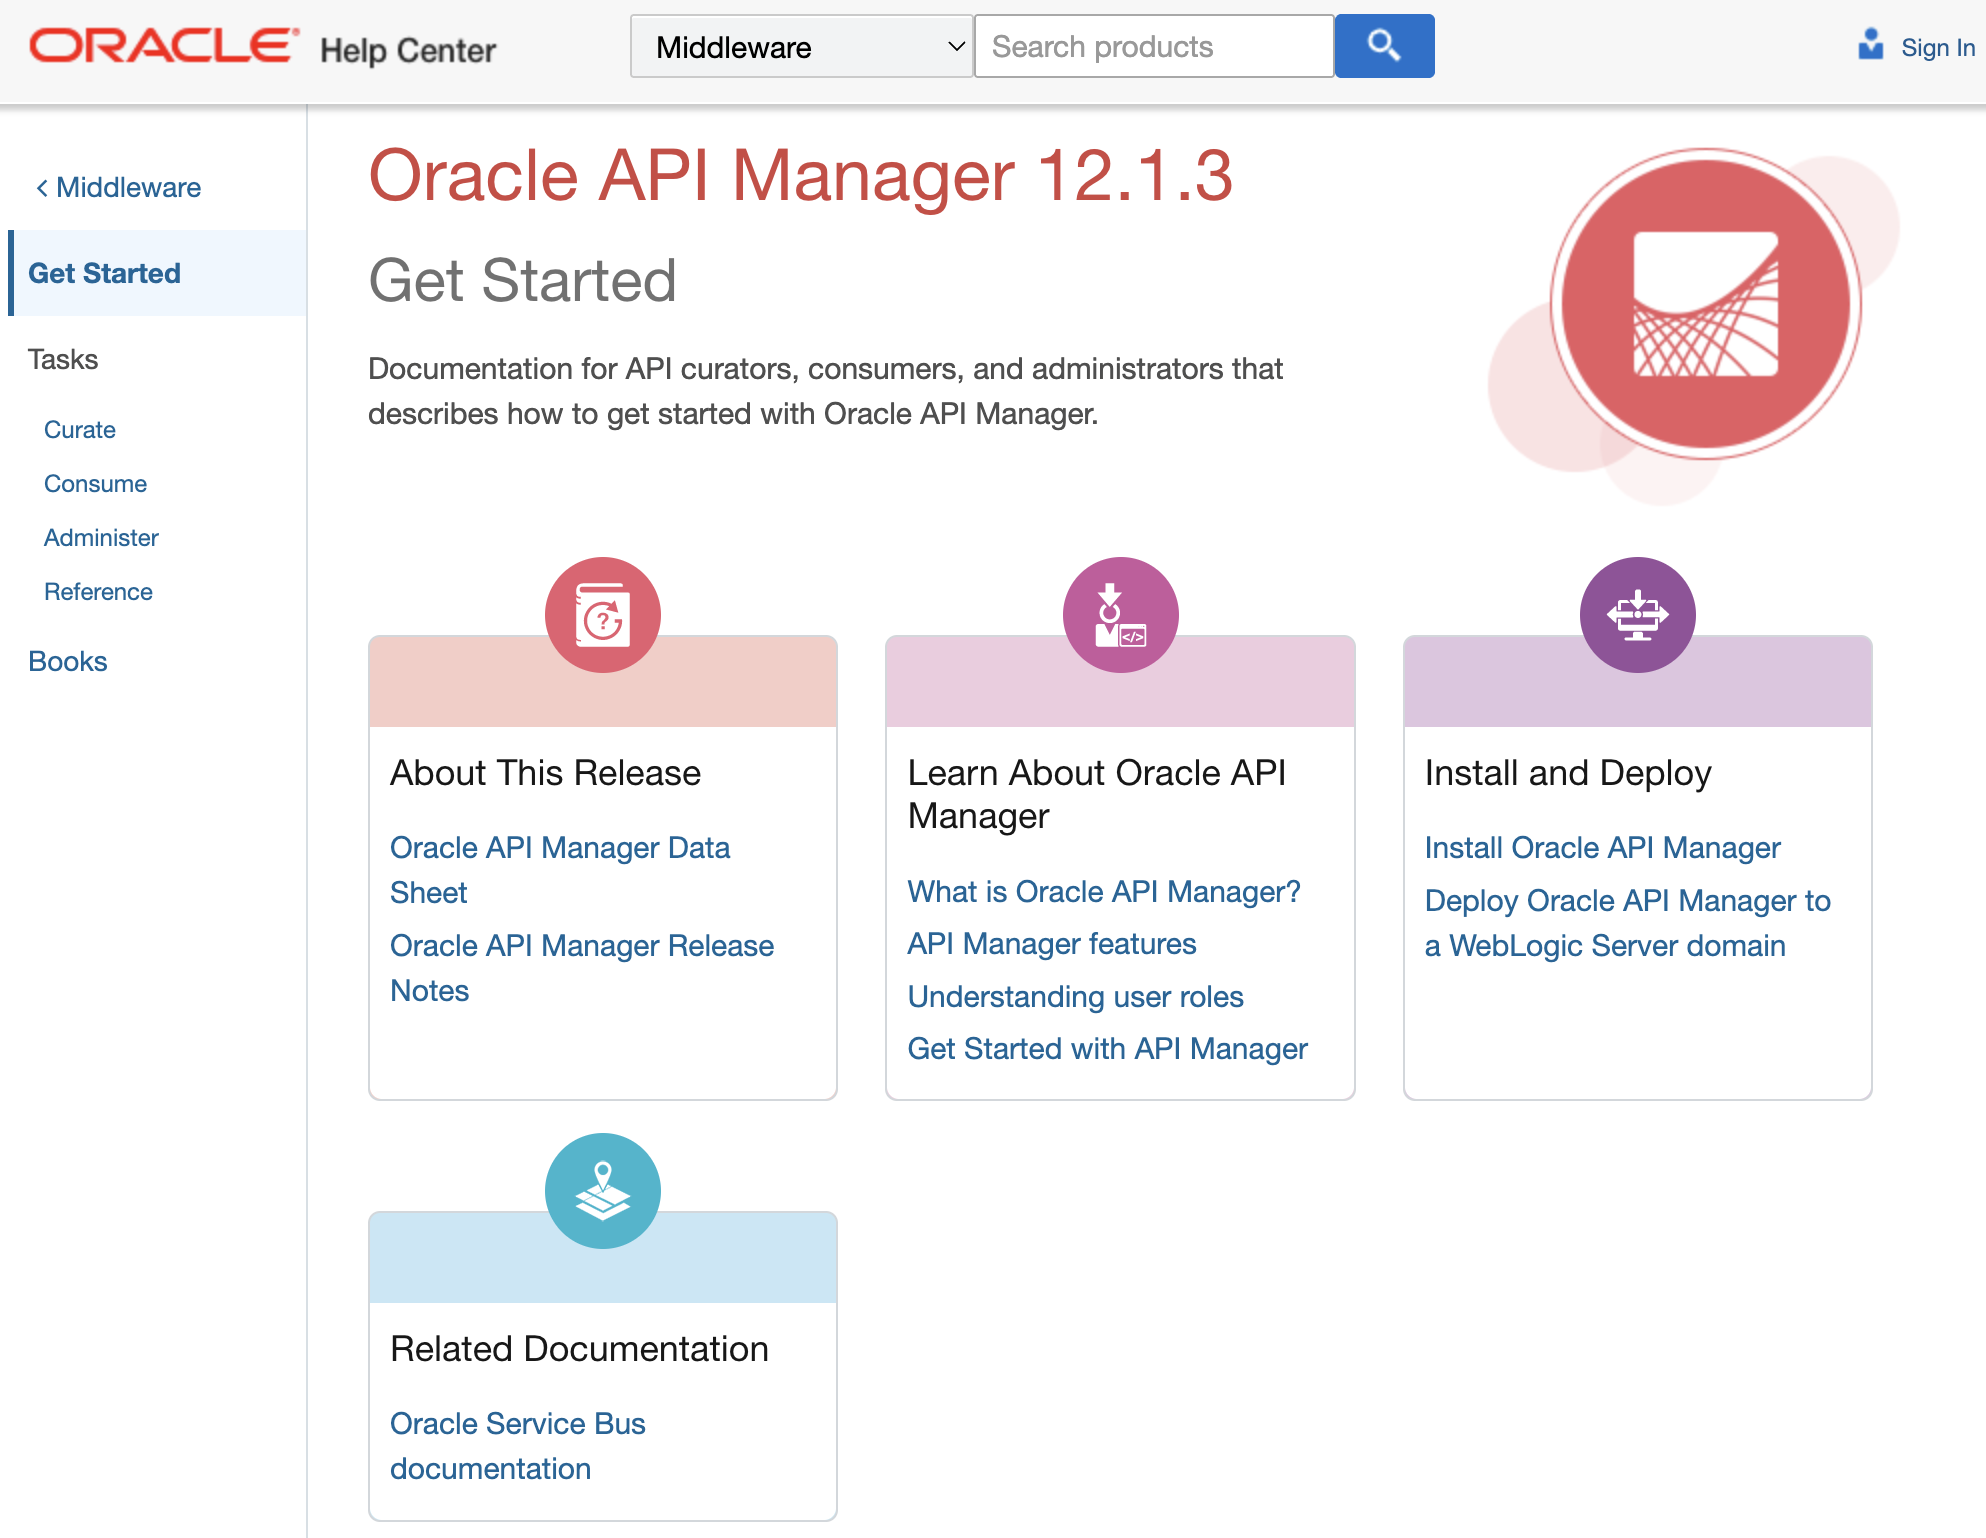Open the Consume sidebar item
The width and height of the screenshot is (1986, 1538).
coord(96,484)
